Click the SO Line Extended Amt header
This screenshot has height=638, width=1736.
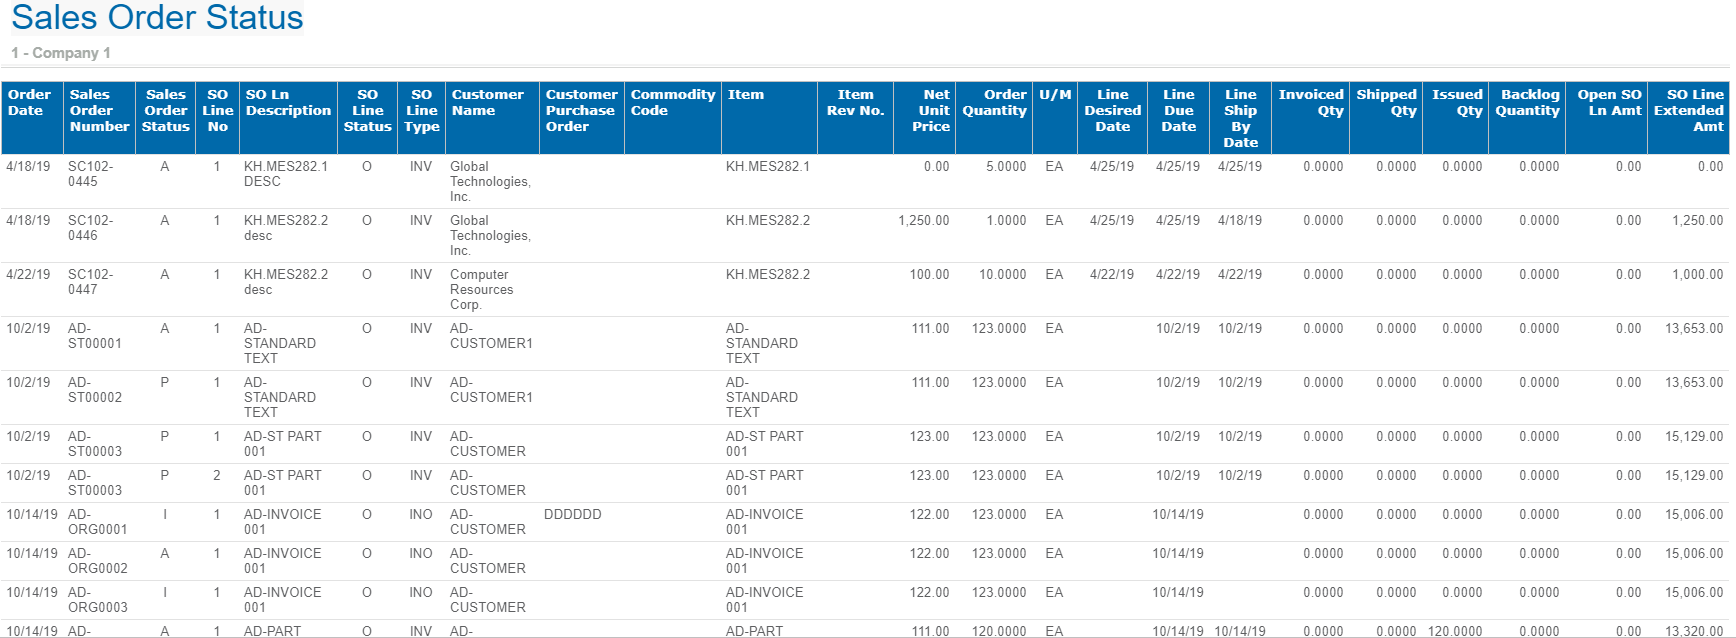tap(1689, 111)
